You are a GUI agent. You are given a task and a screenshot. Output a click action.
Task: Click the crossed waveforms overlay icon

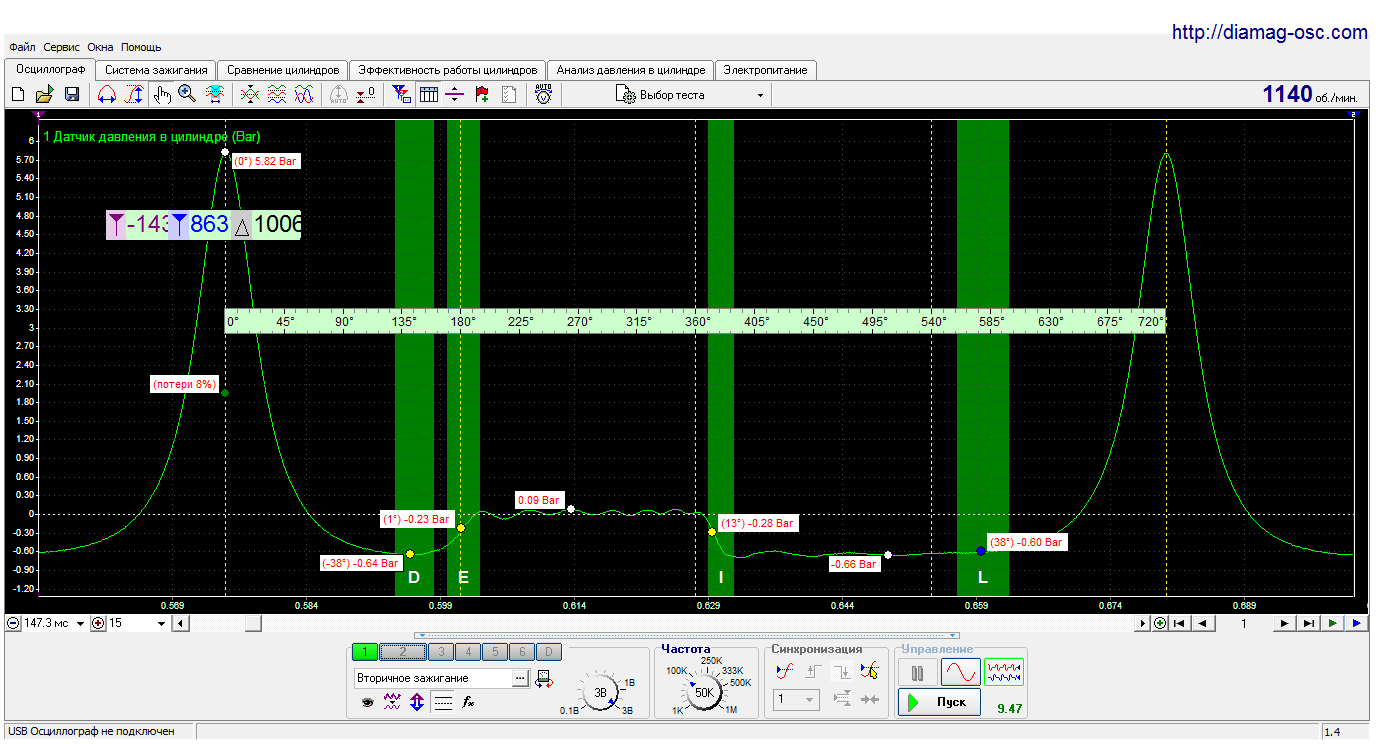[250, 94]
